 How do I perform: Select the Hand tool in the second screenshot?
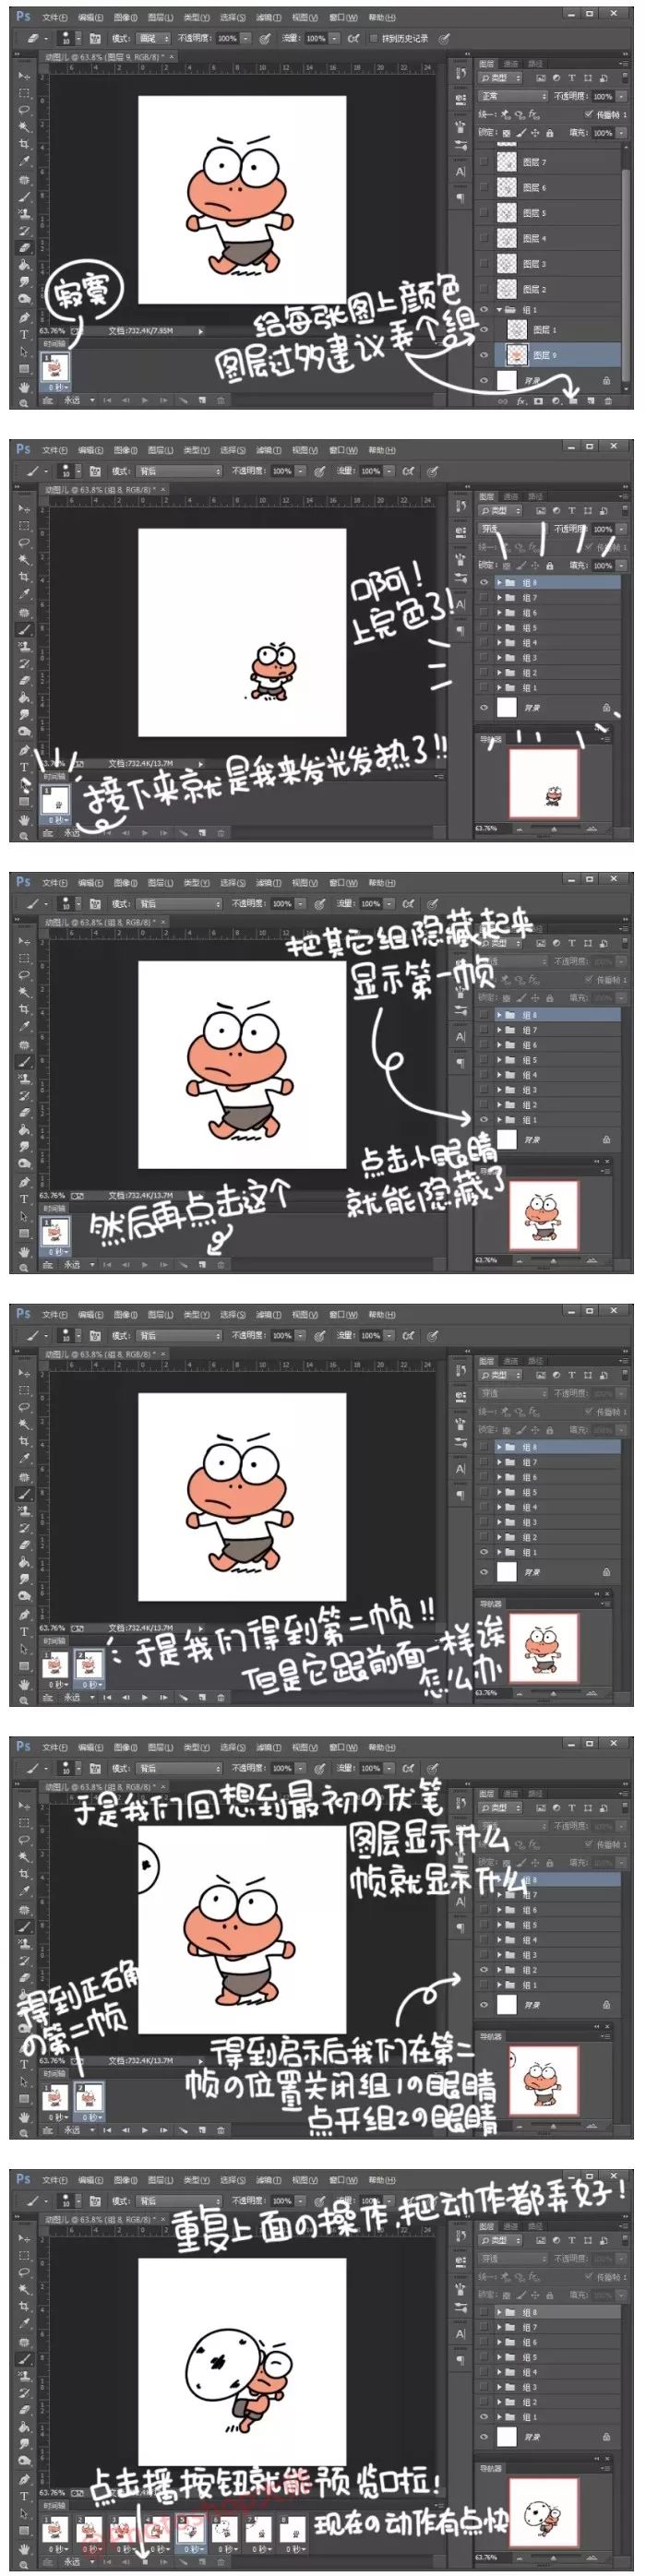[x=25, y=819]
